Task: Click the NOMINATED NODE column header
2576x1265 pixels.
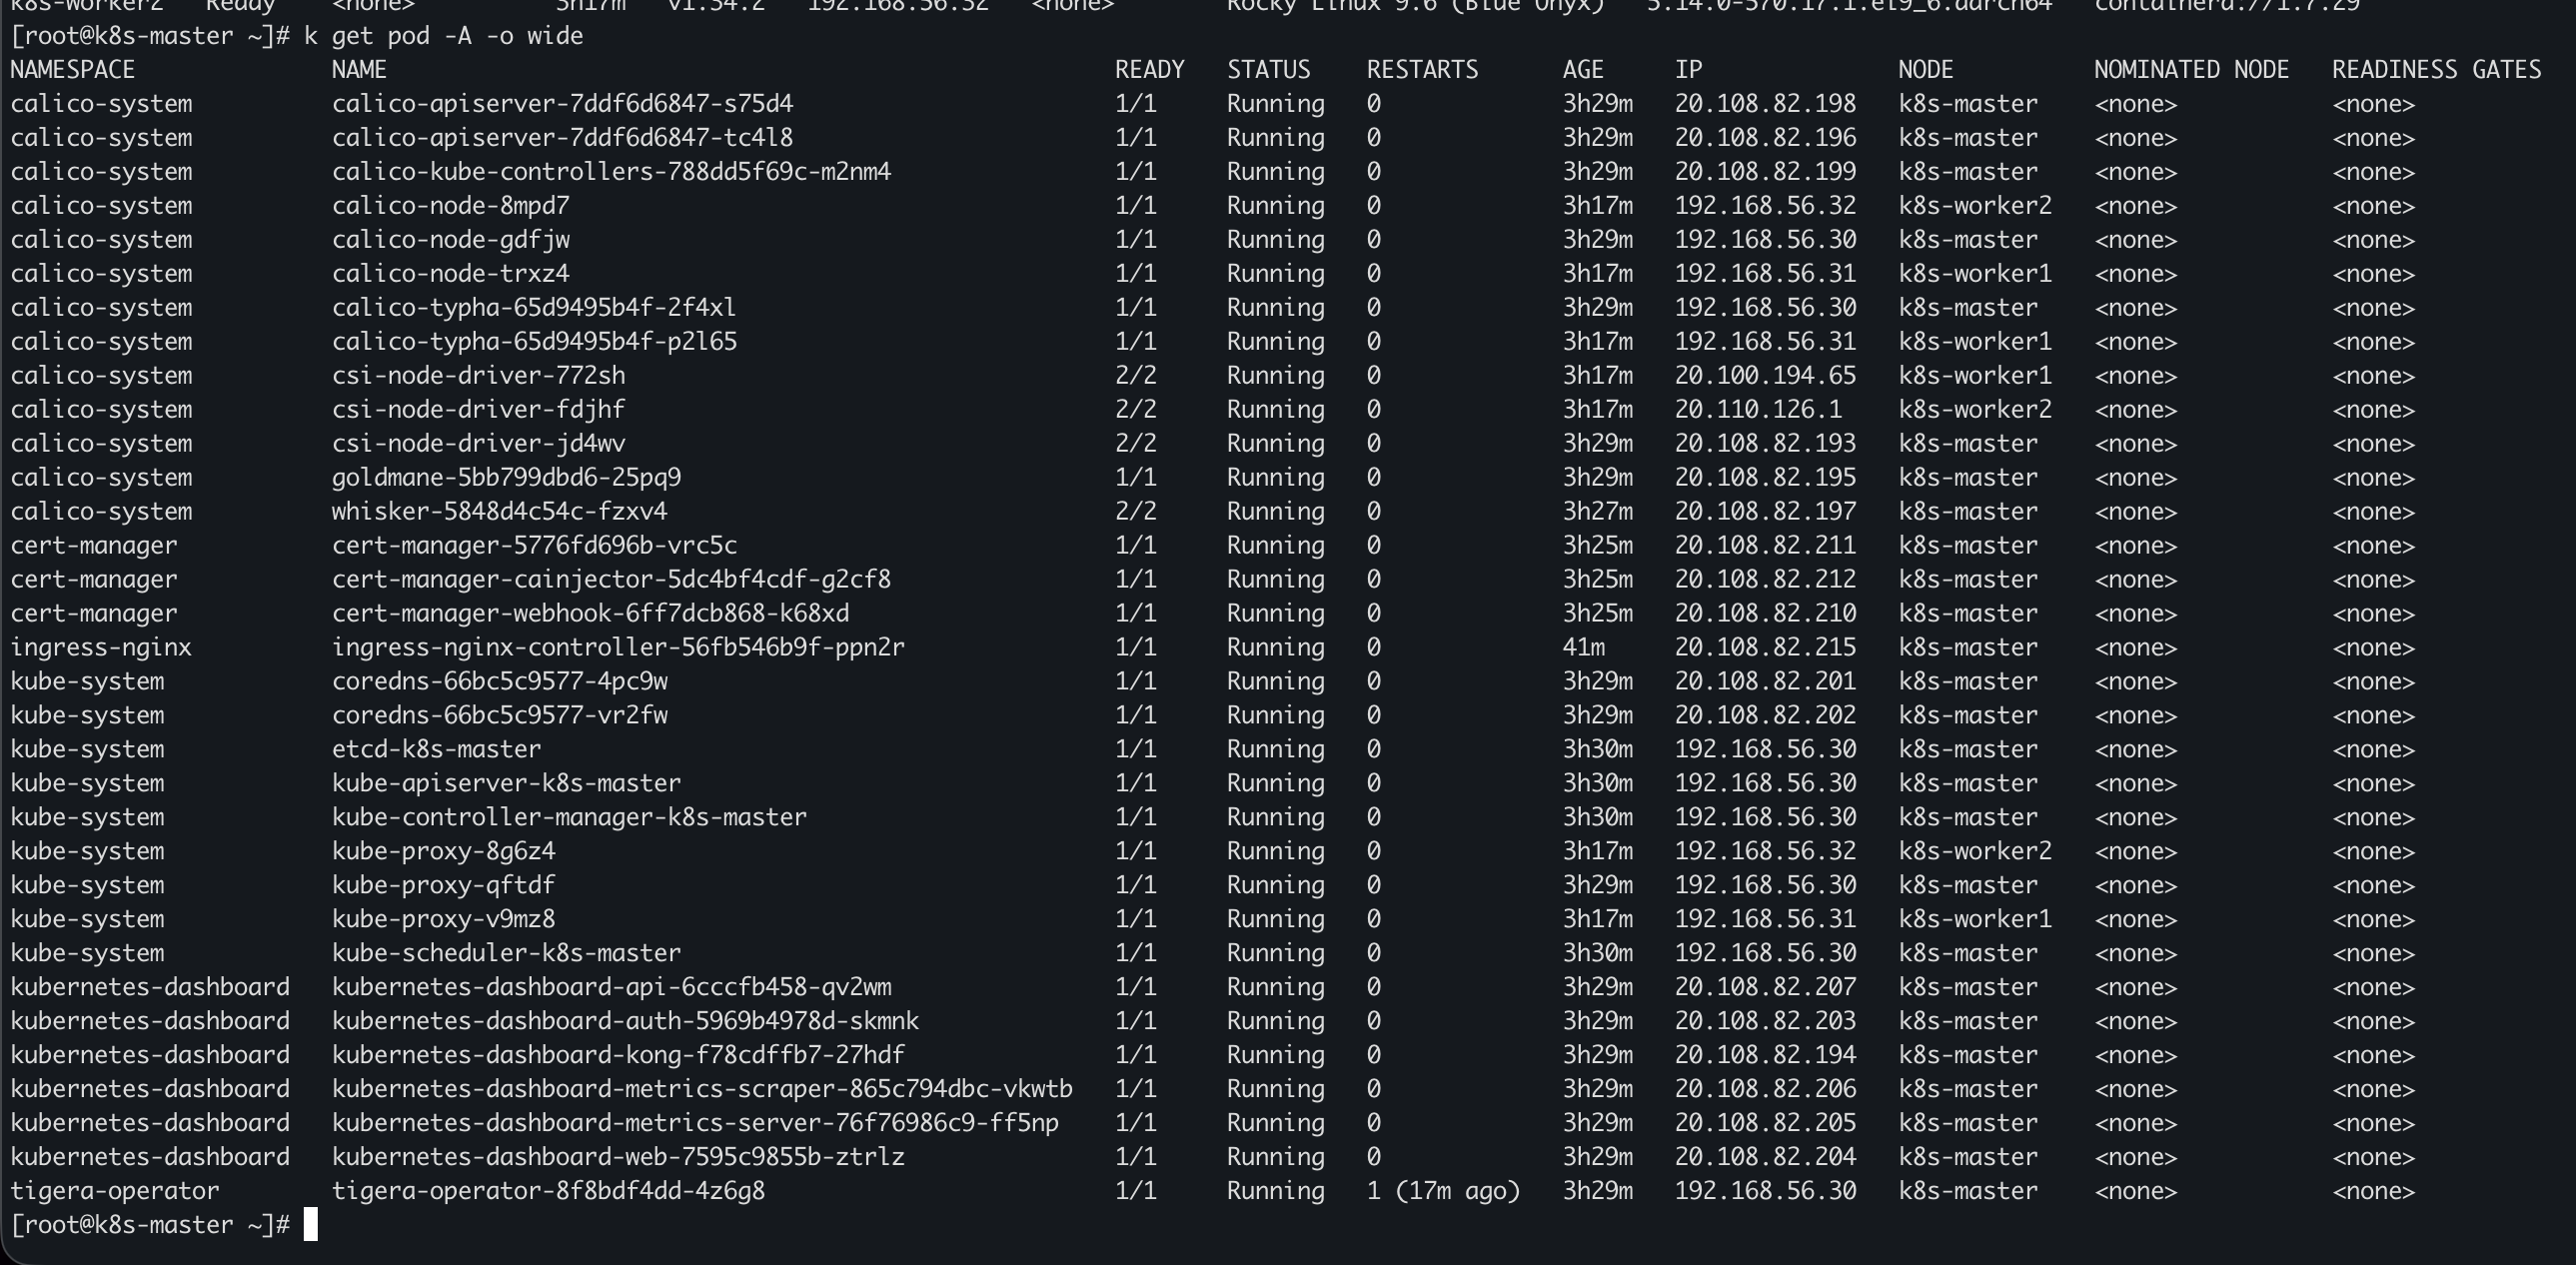Action: (x=2191, y=70)
